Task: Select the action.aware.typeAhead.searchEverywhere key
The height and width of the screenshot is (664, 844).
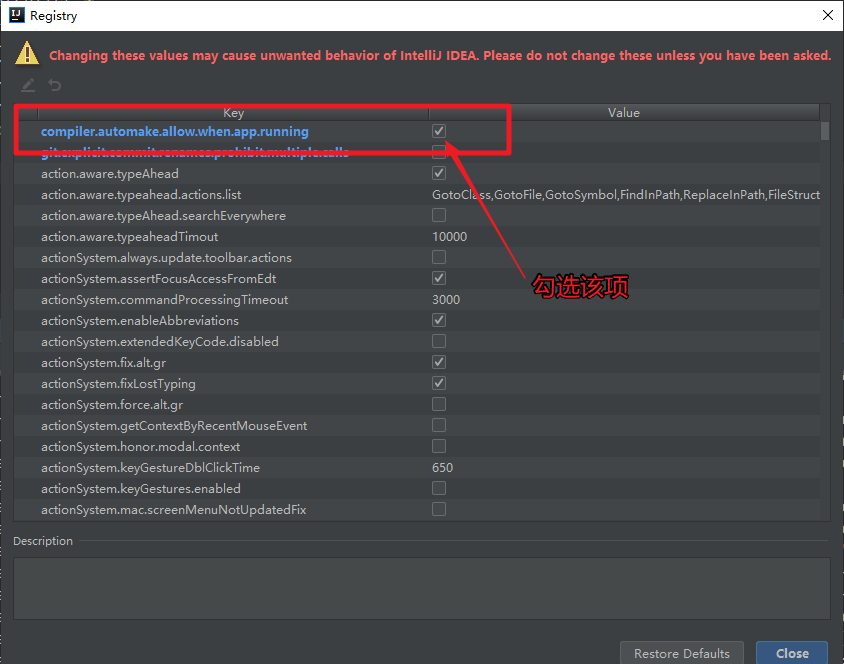Action: 163,215
